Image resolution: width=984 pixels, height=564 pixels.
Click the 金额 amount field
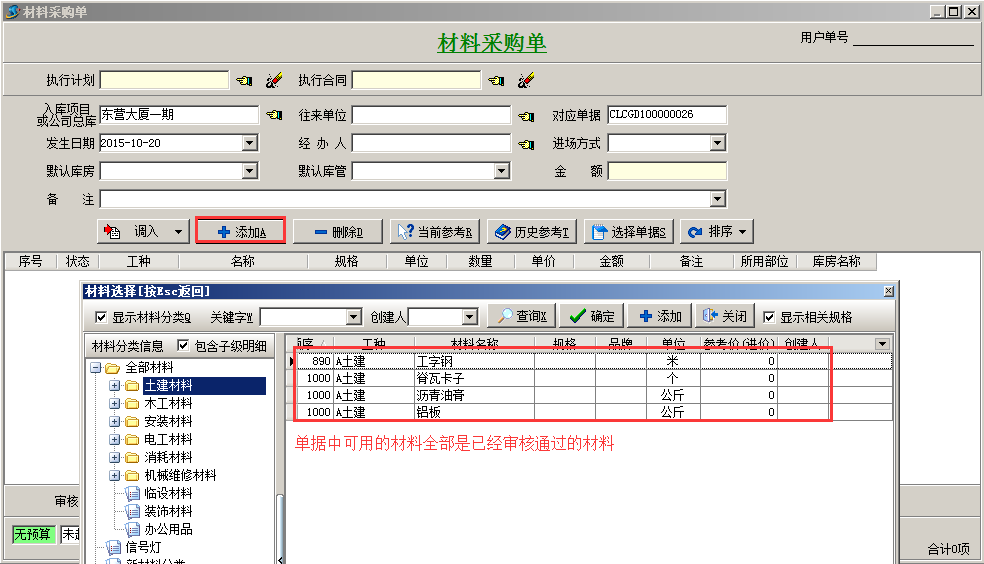666,171
